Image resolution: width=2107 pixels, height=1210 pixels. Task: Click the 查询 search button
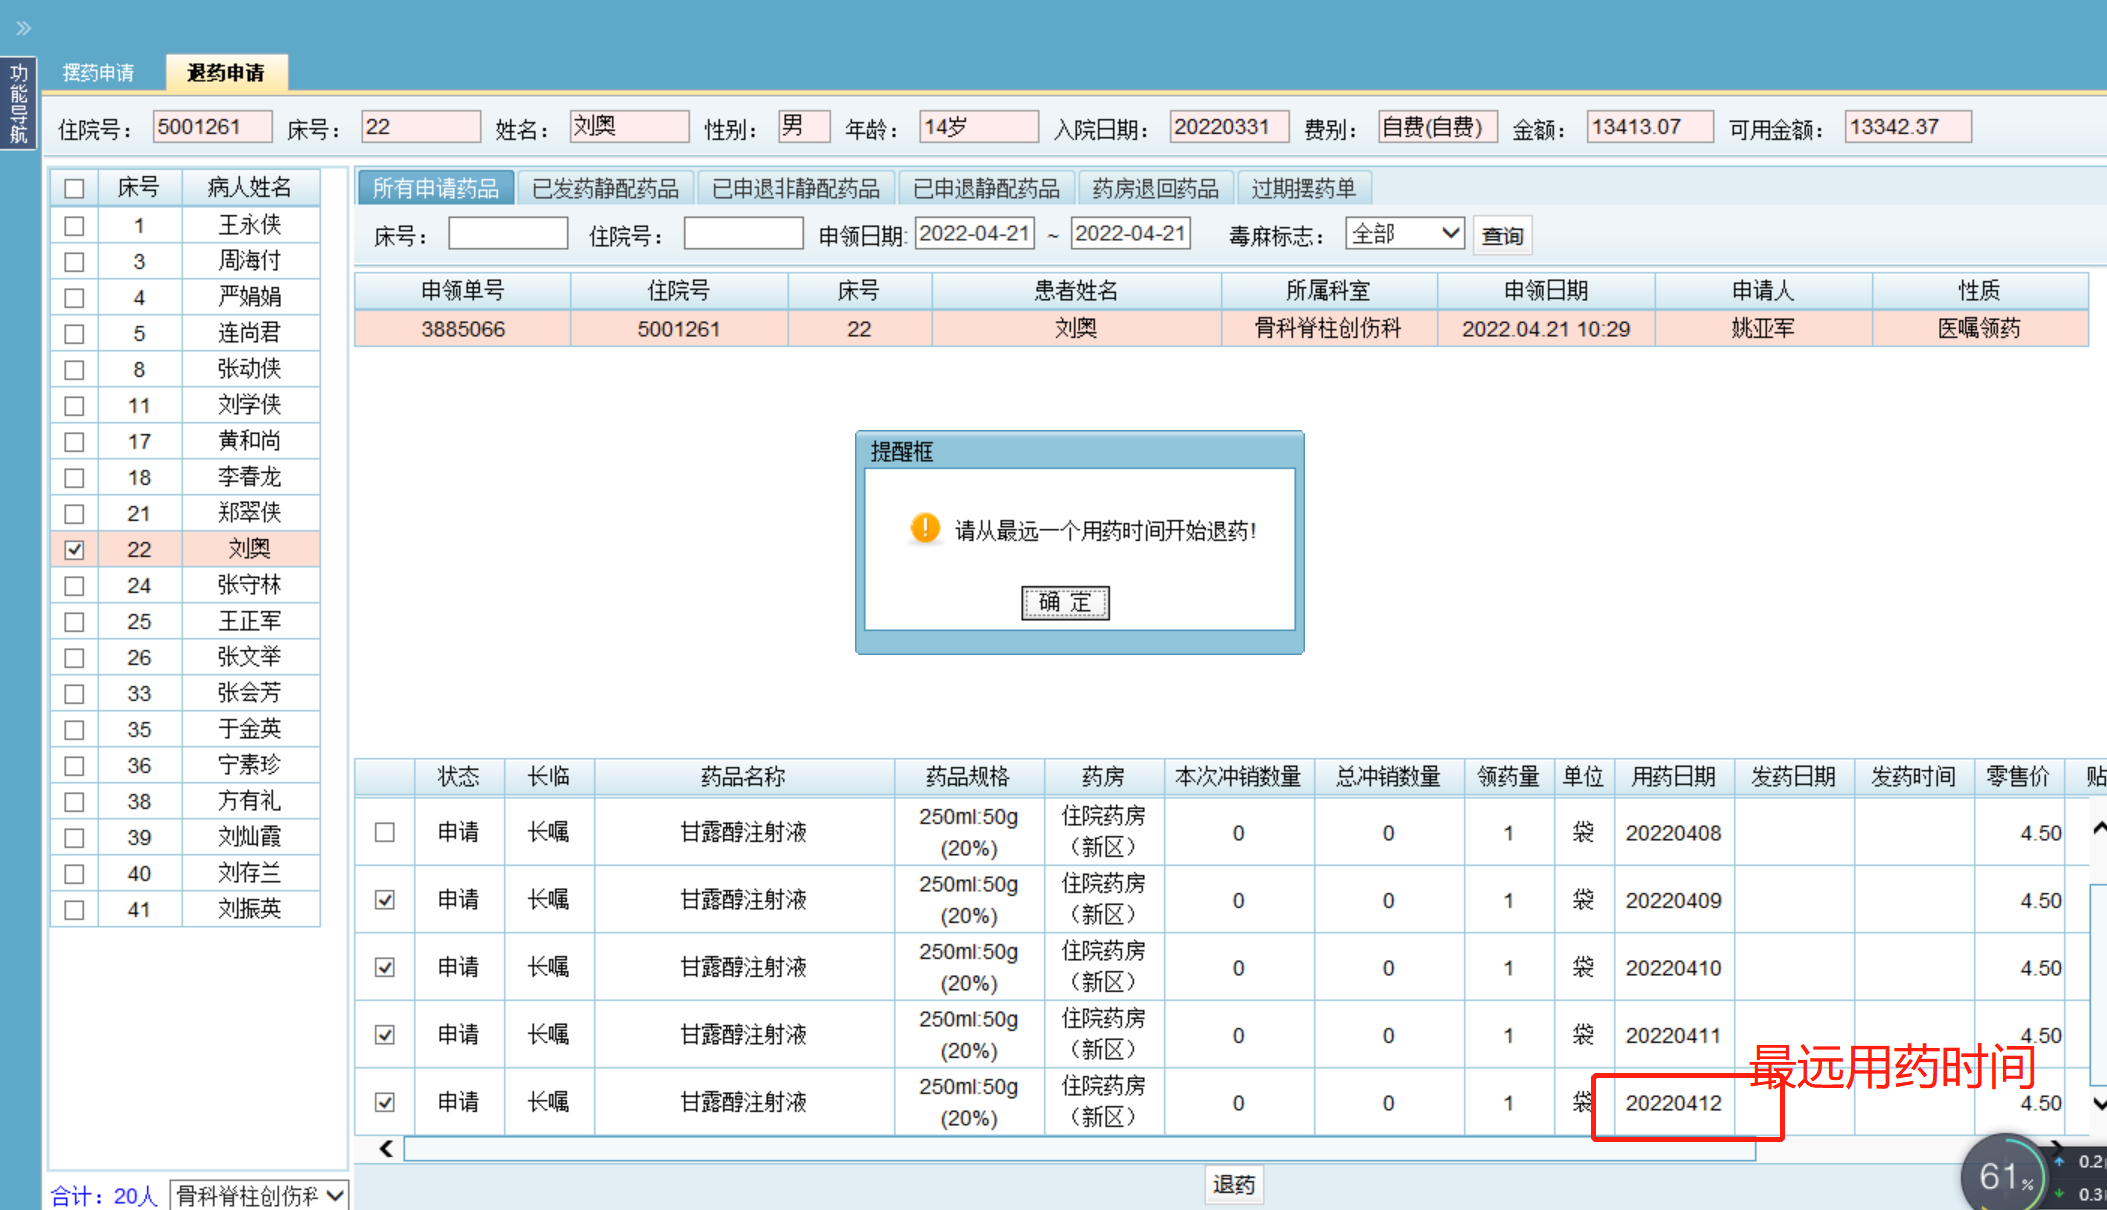[1501, 236]
